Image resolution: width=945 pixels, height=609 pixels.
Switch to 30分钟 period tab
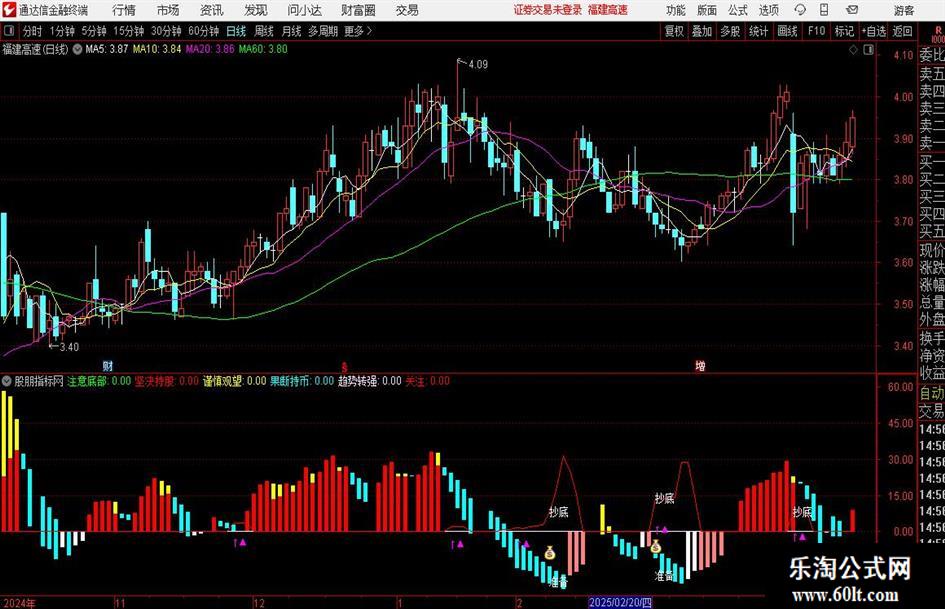(166, 31)
